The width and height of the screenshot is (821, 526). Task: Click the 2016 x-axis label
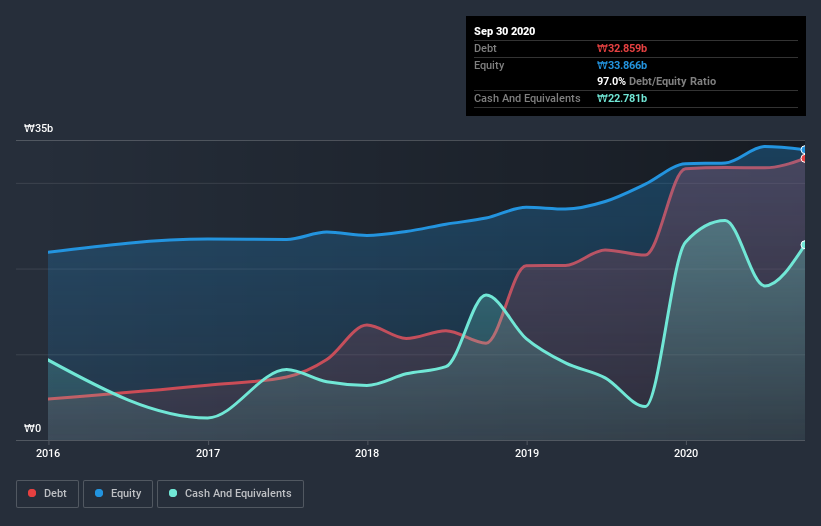click(48, 453)
